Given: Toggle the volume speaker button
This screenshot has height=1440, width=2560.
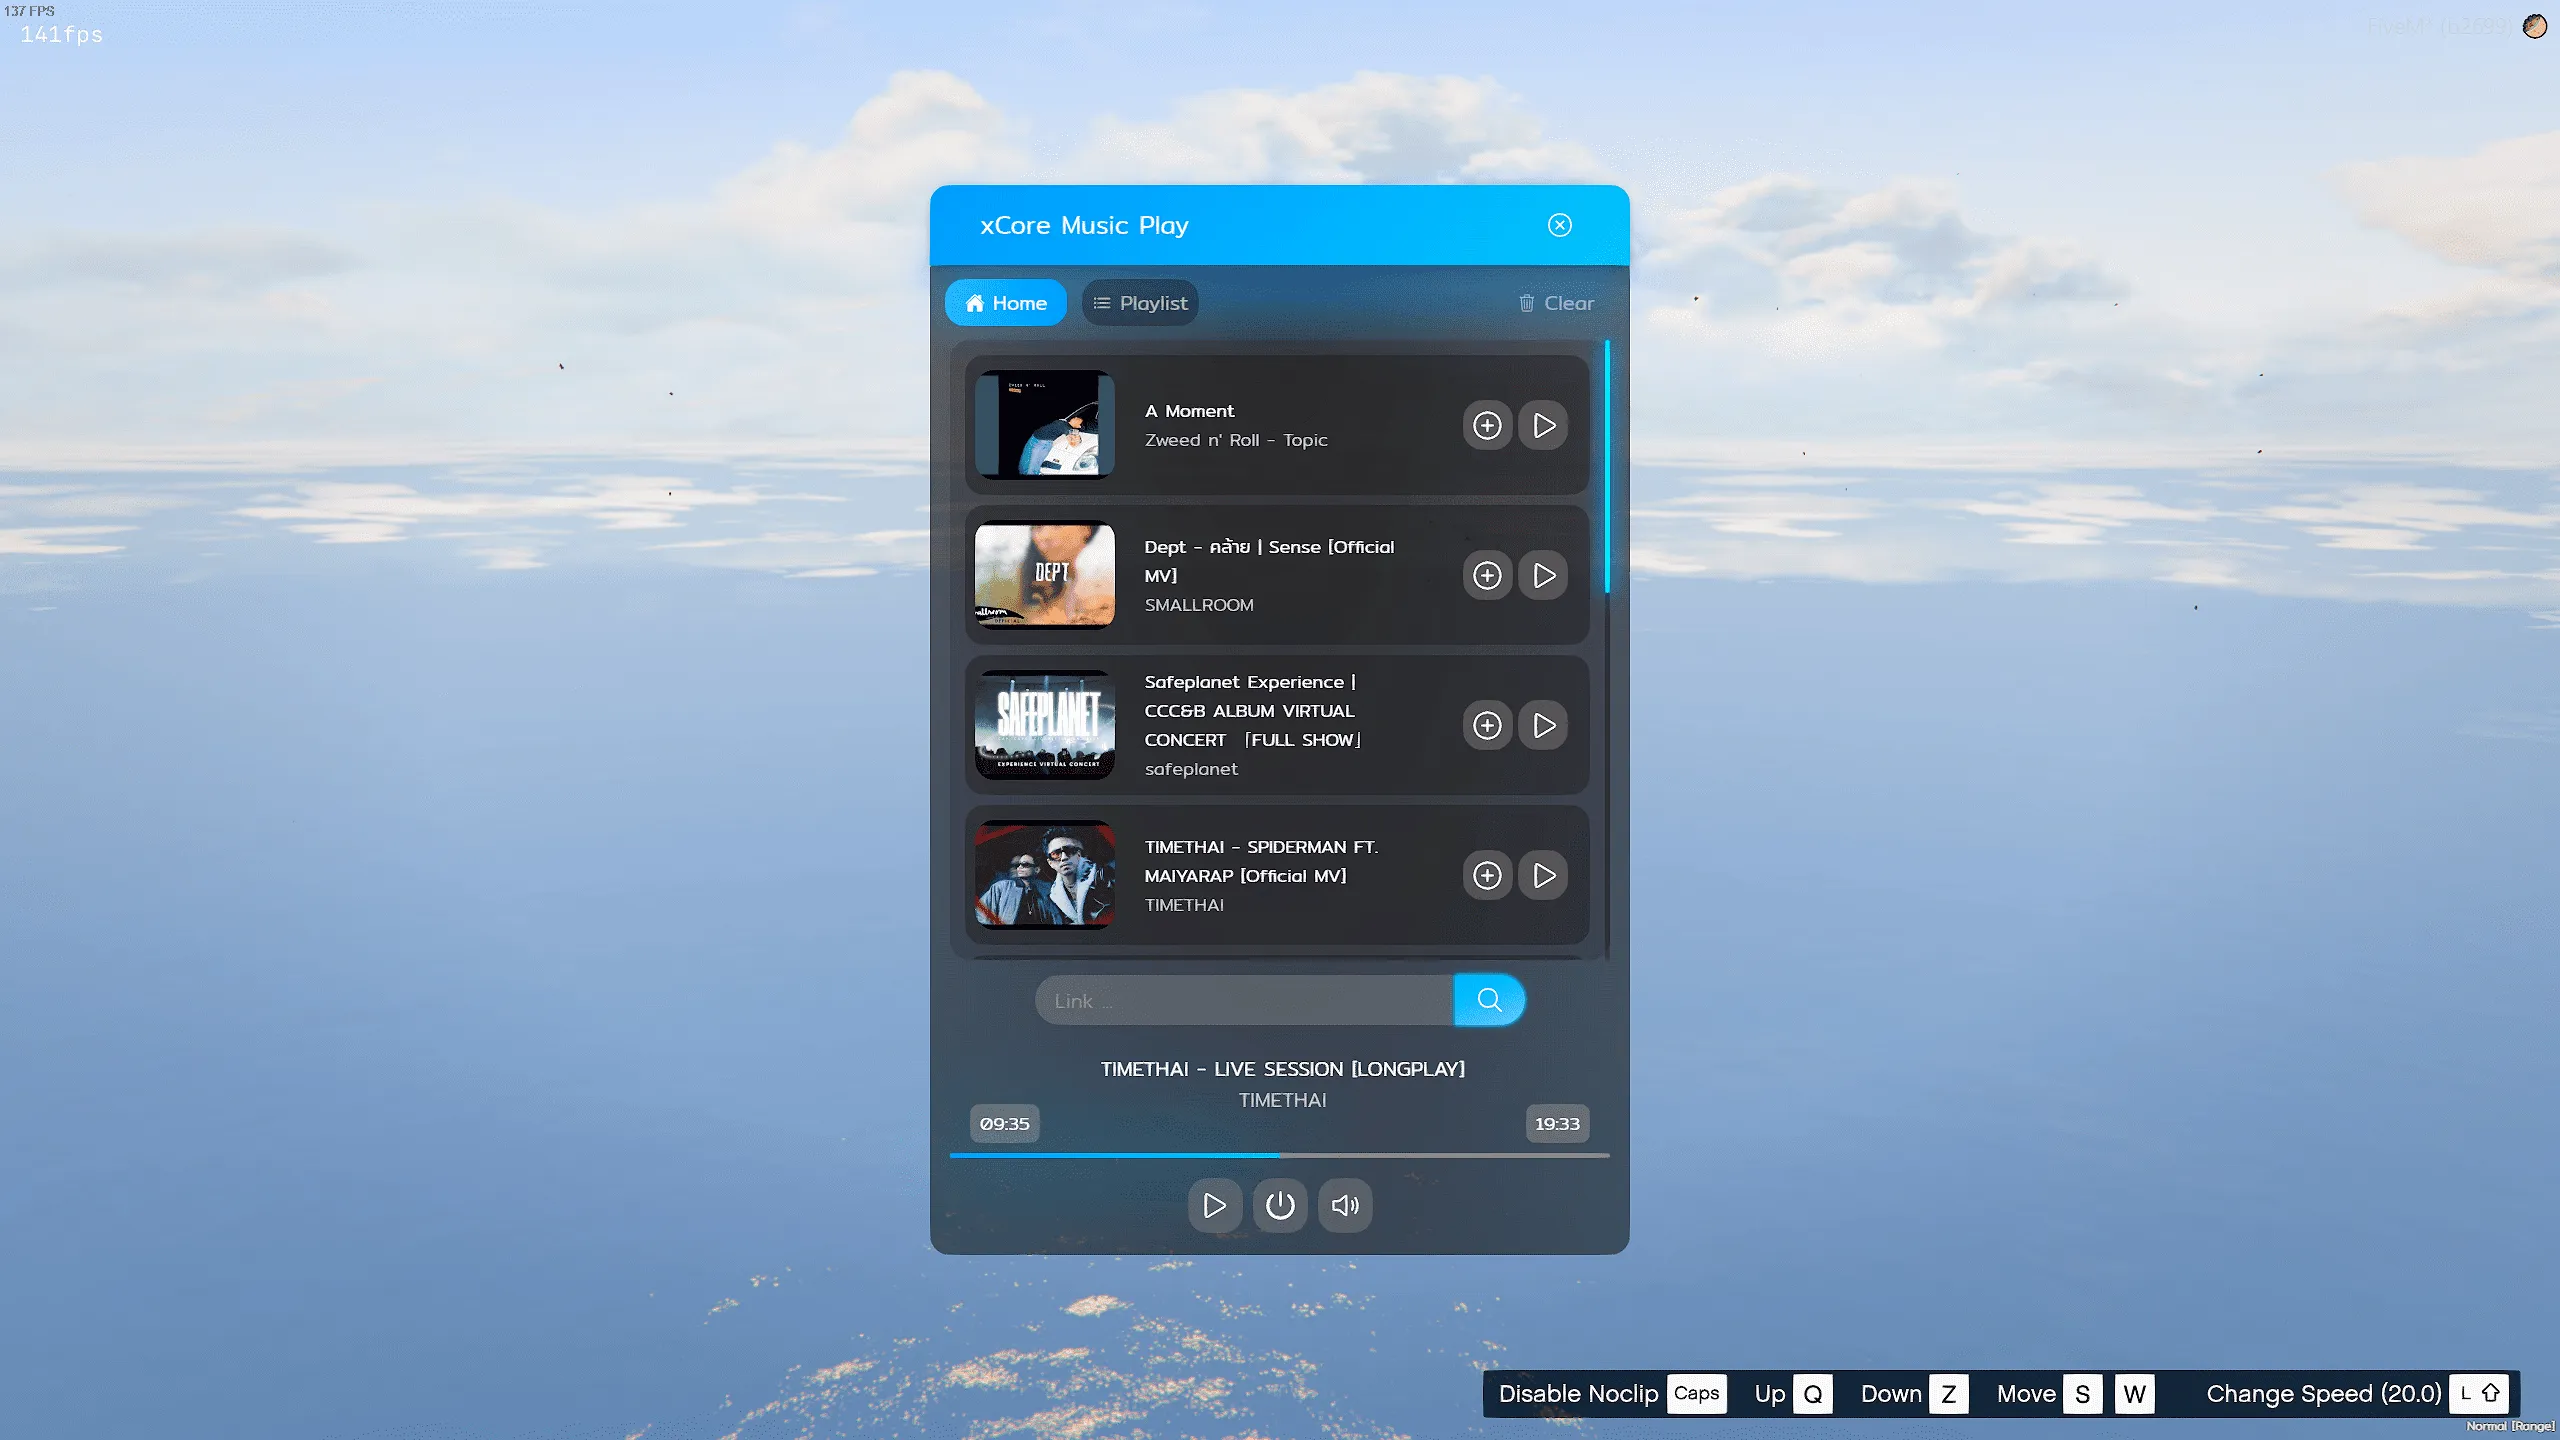Looking at the screenshot, I should click(x=1344, y=1205).
